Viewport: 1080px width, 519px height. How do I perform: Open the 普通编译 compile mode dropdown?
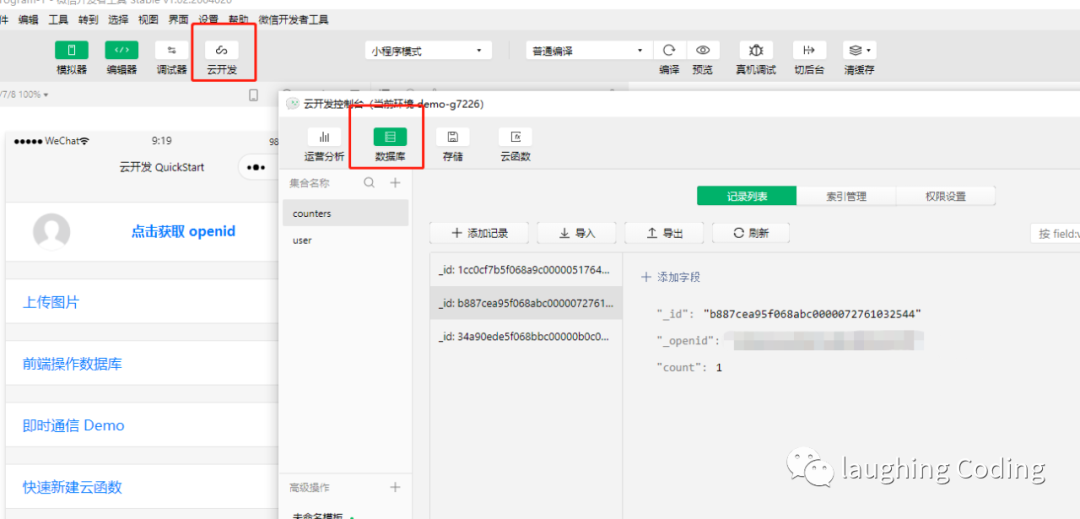coord(588,51)
